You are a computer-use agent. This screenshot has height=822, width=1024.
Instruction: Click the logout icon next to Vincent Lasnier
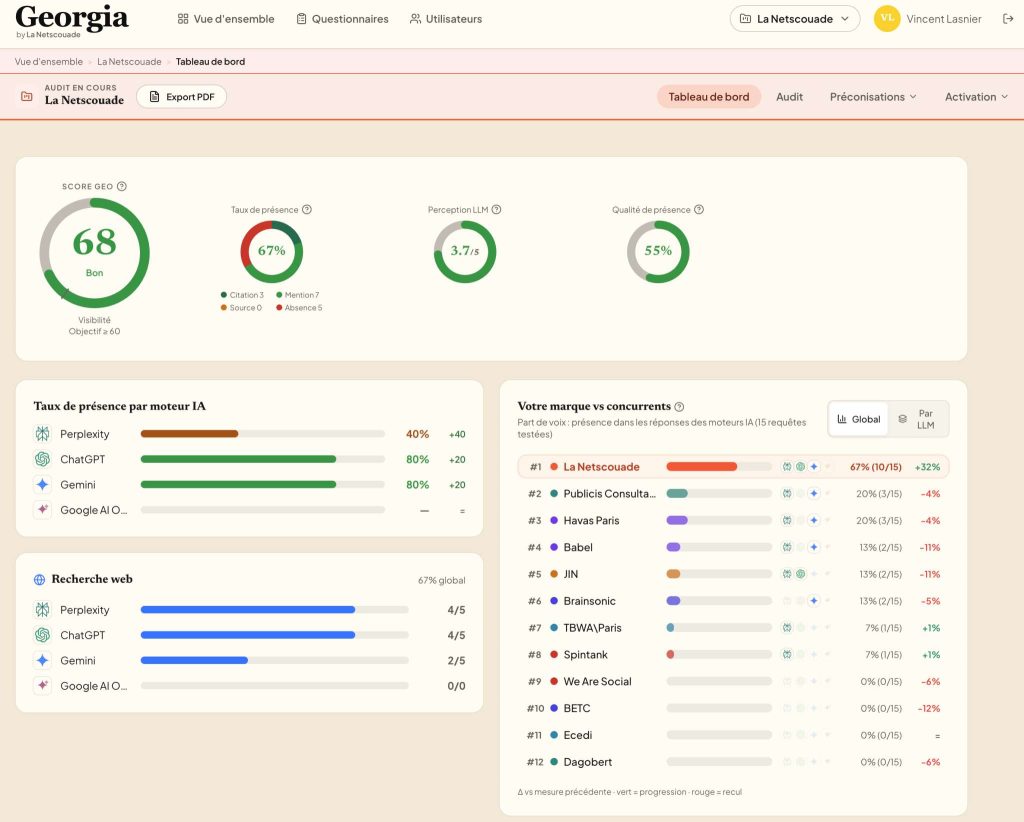[1008, 19]
